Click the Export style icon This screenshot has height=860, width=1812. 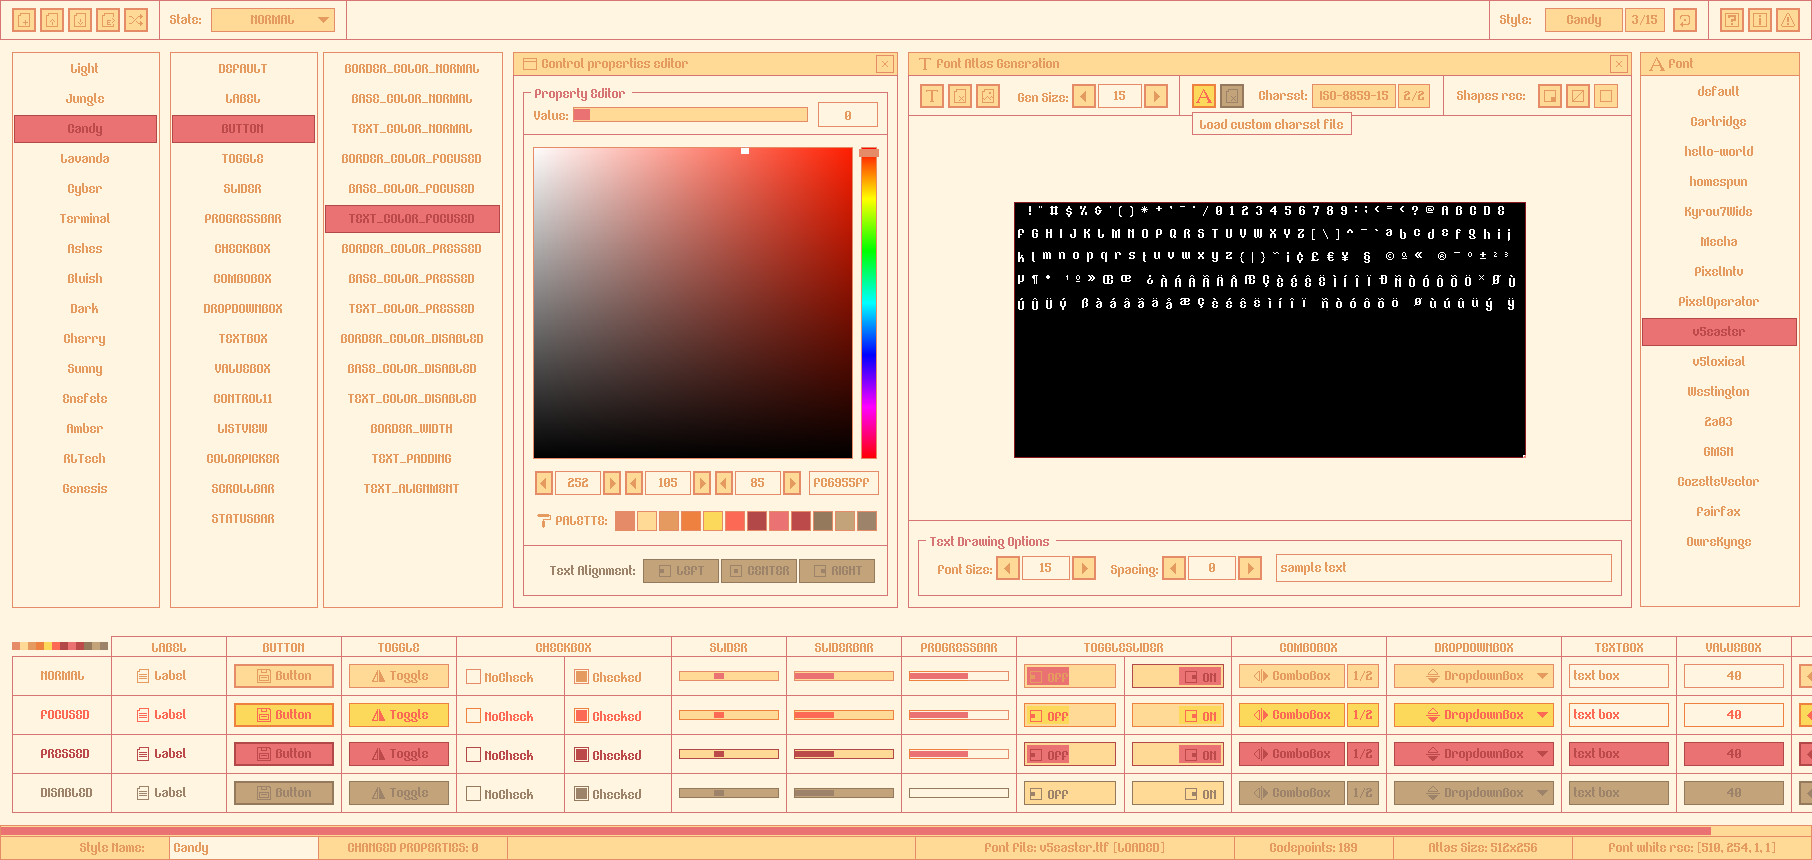108,20
